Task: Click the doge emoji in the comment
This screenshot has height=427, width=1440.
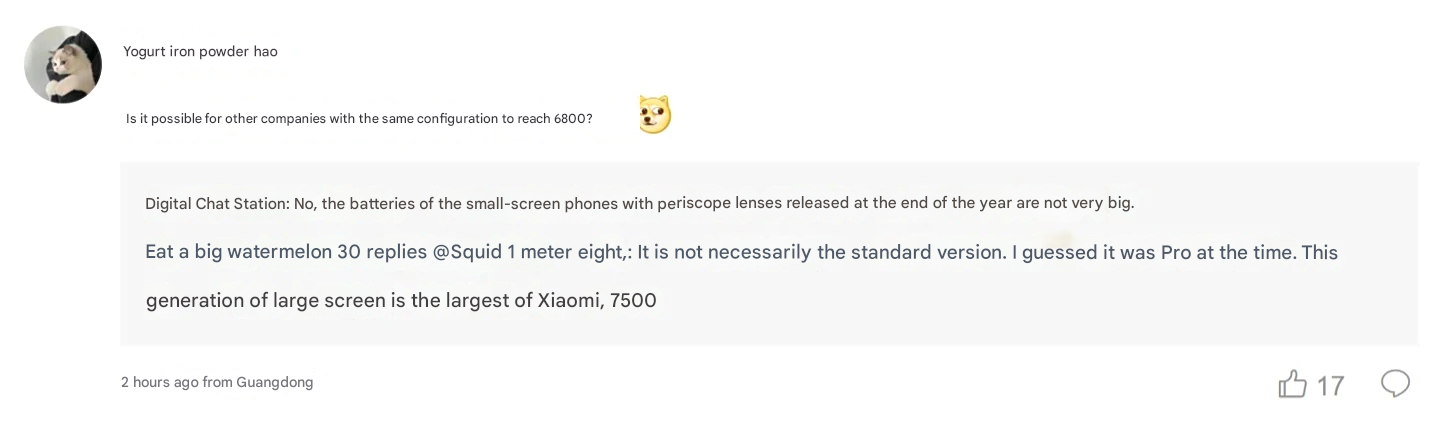Action: pos(655,115)
